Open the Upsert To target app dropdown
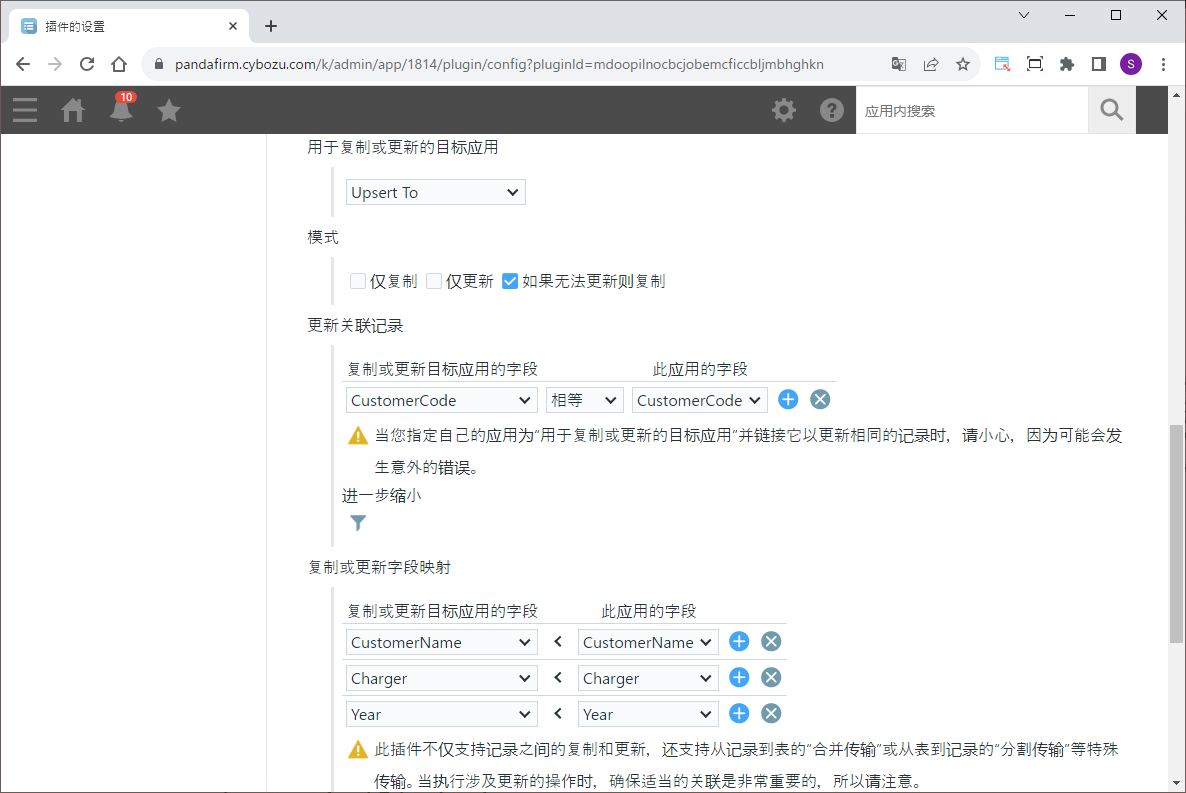The width and height of the screenshot is (1186, 793). [435, 192]
